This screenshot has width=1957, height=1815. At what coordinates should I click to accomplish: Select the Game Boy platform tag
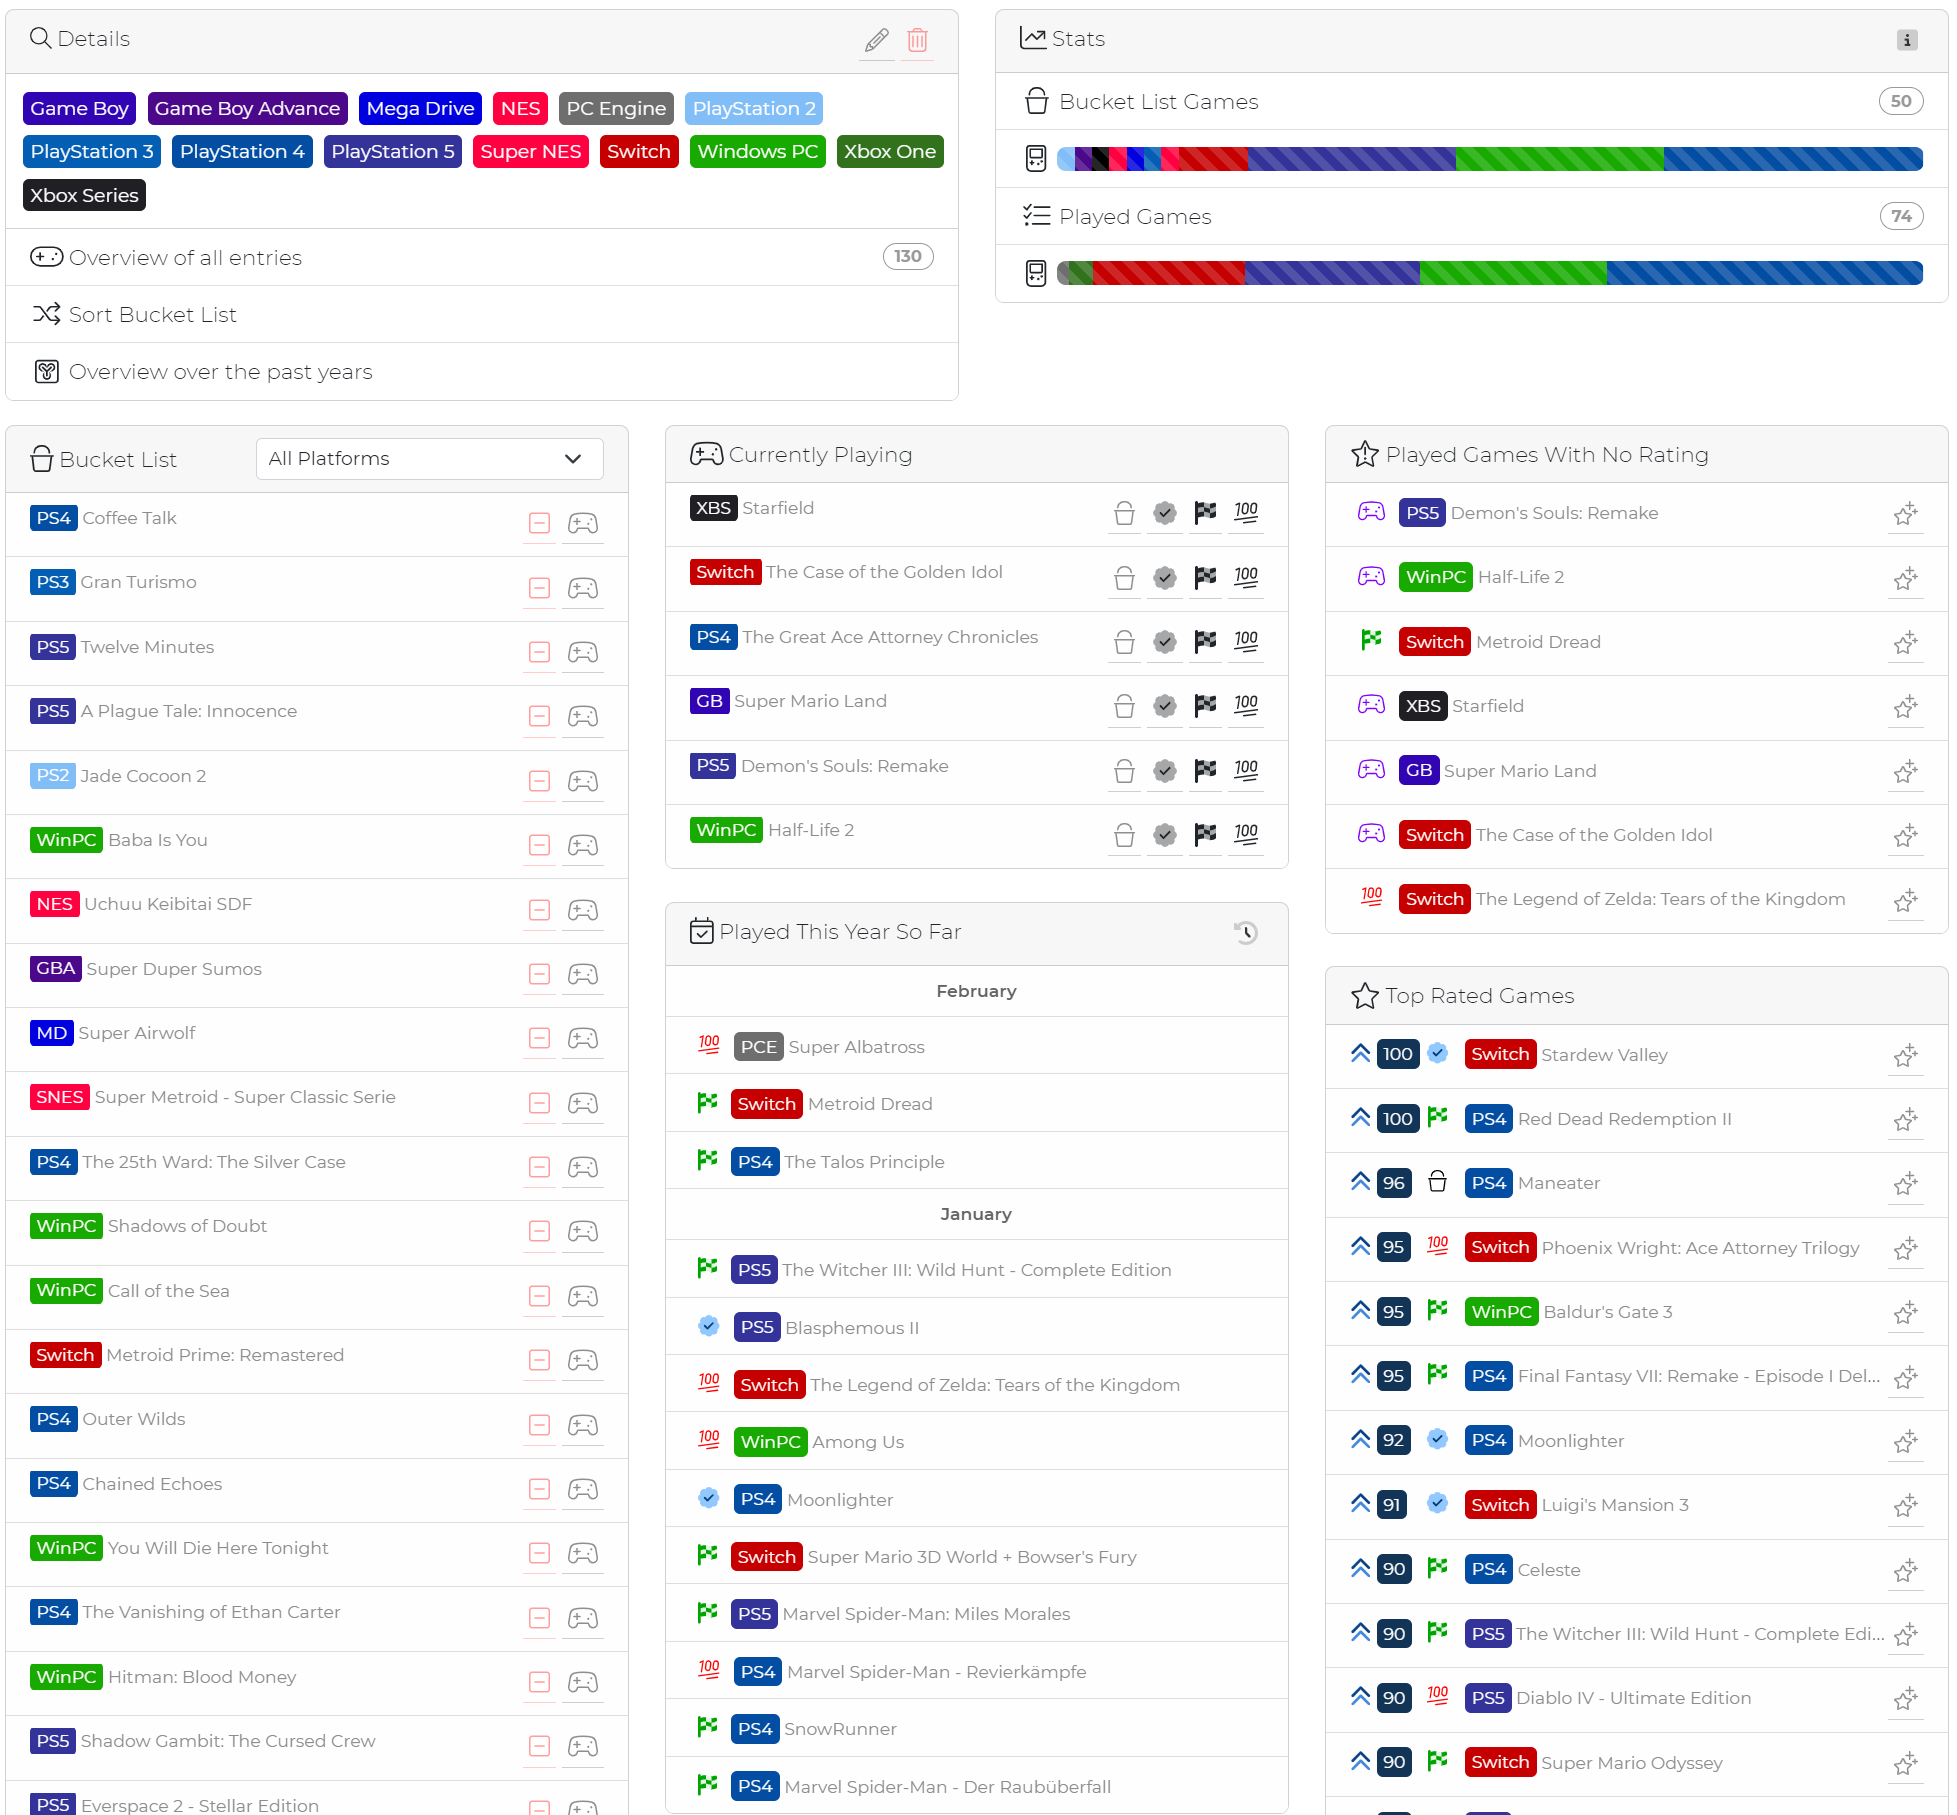click(79, 108)
